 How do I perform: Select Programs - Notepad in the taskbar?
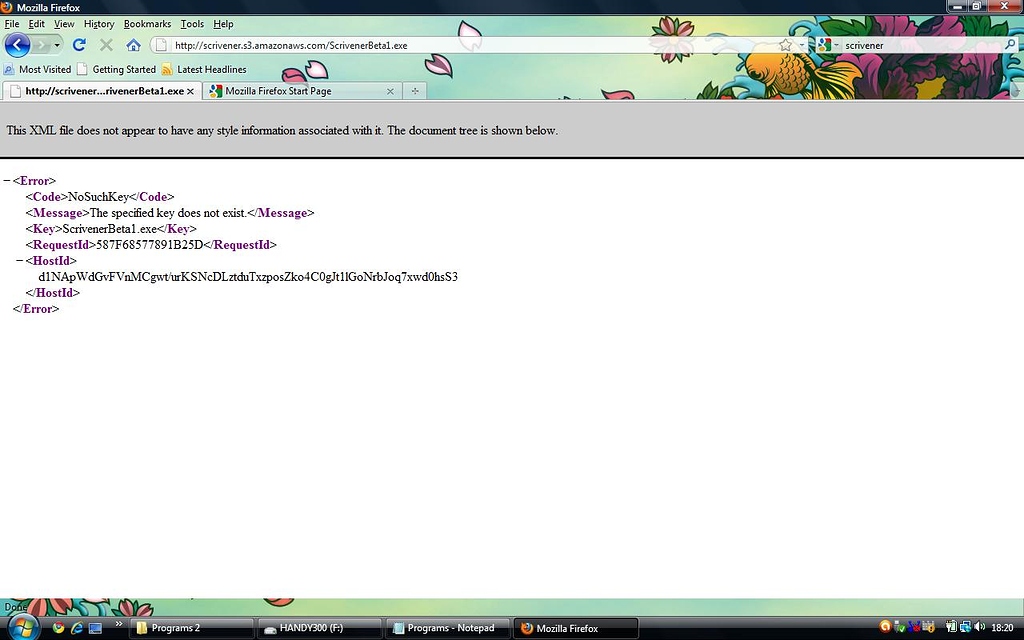coord(447,627)
